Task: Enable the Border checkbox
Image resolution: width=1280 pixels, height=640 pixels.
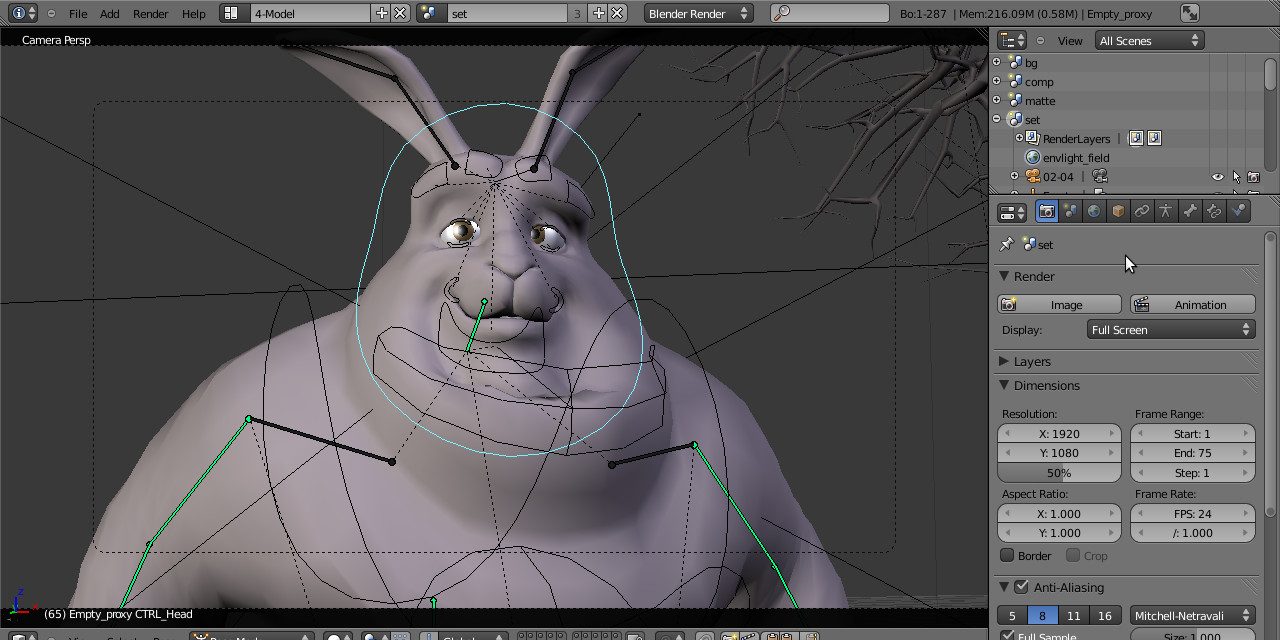Action: tap(1008, 556)
